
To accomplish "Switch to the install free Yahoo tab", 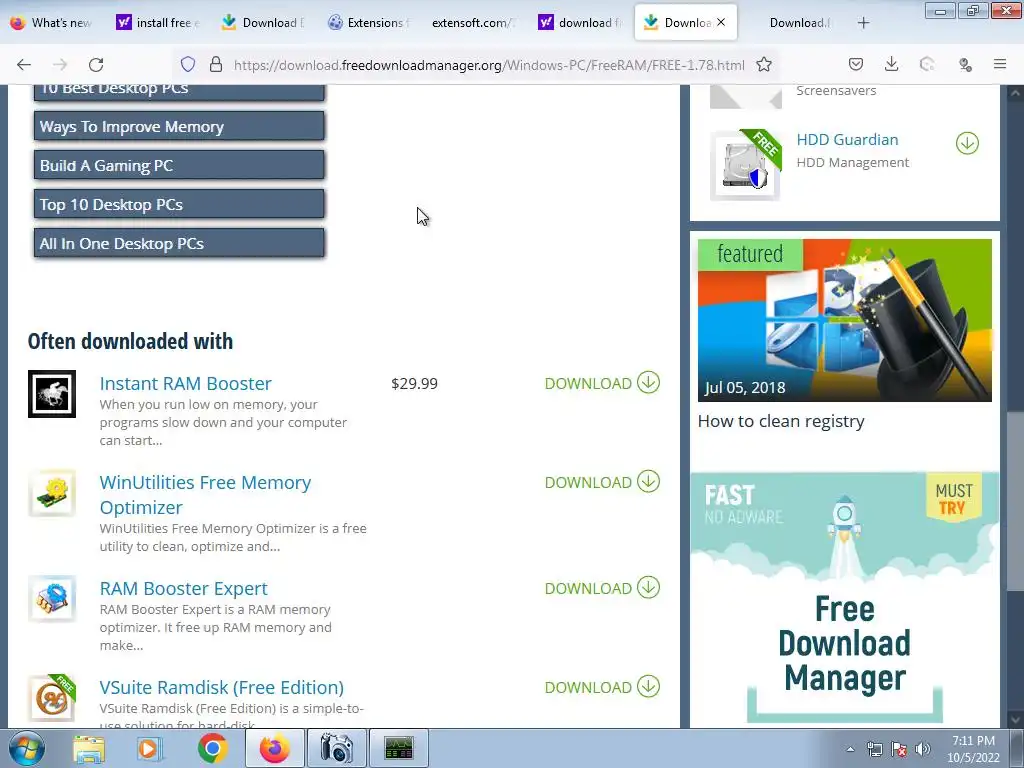I will [158, 23].
